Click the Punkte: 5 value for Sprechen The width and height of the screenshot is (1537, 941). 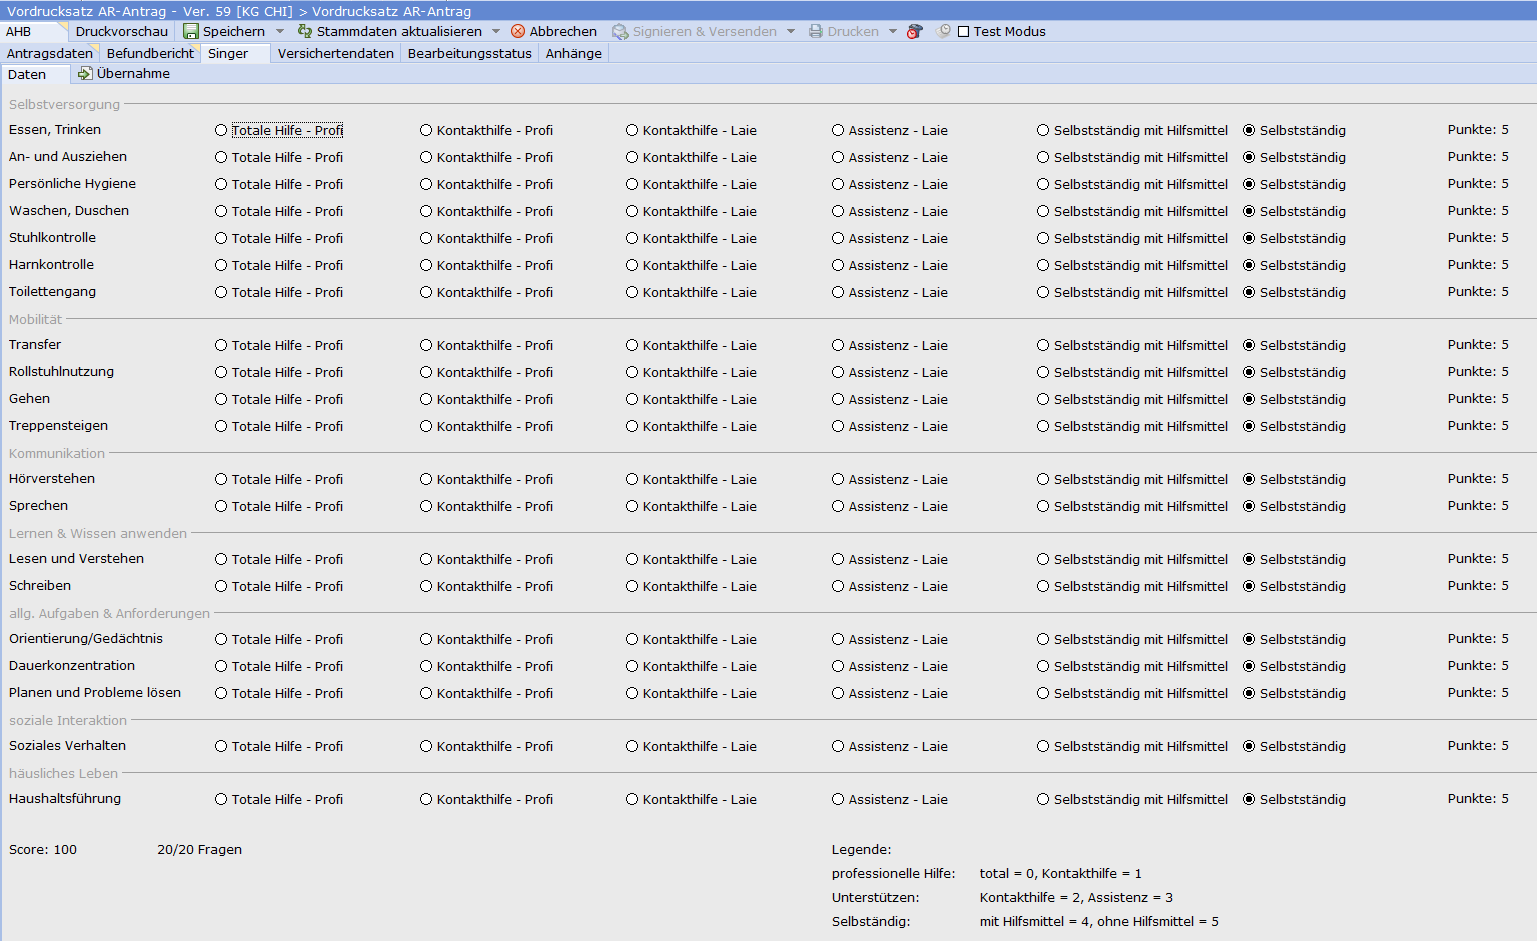[x=1478, y=506]
